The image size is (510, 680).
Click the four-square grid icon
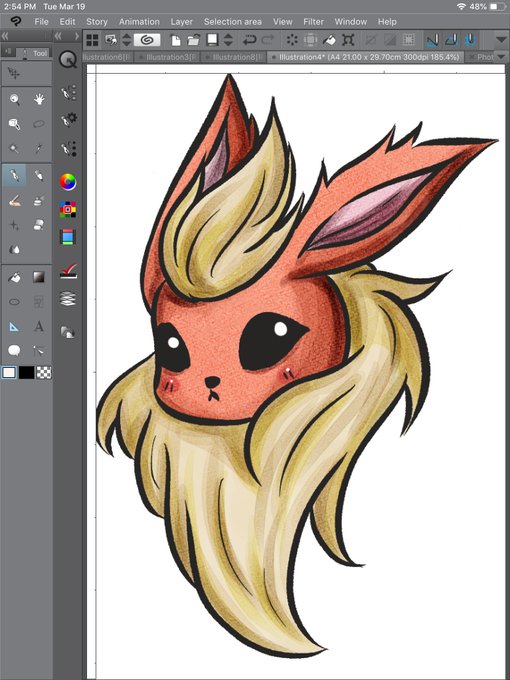[92, 40]
